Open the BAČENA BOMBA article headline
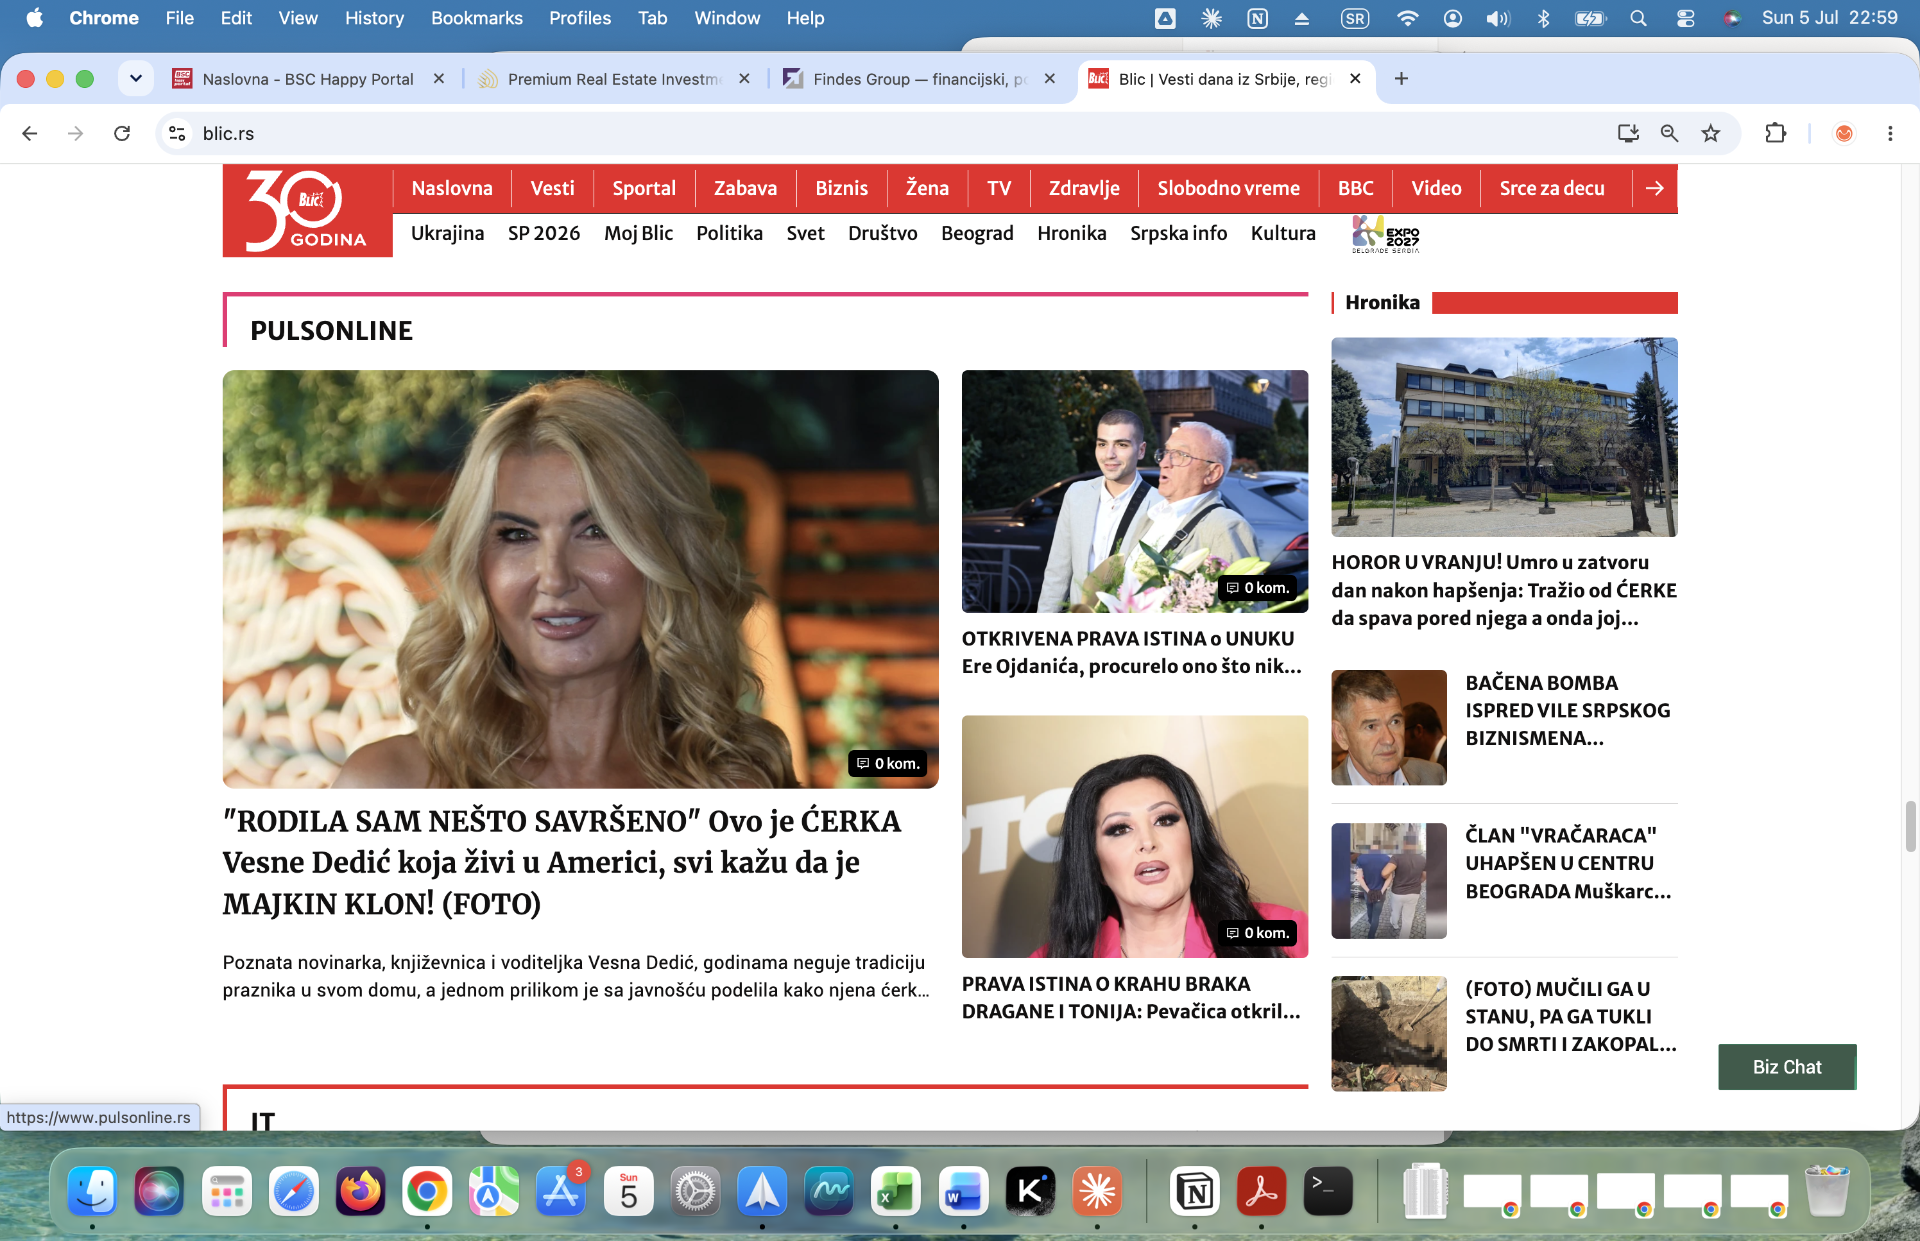The height and width of the screenshot is (1241, 1920). (1568, 710)
